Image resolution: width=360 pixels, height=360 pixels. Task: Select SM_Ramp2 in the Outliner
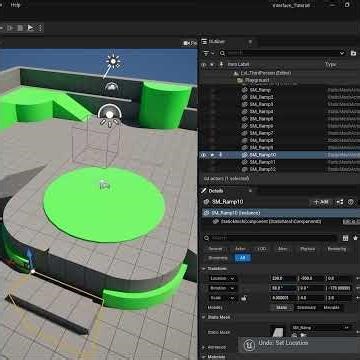click(x=279, y=97)
